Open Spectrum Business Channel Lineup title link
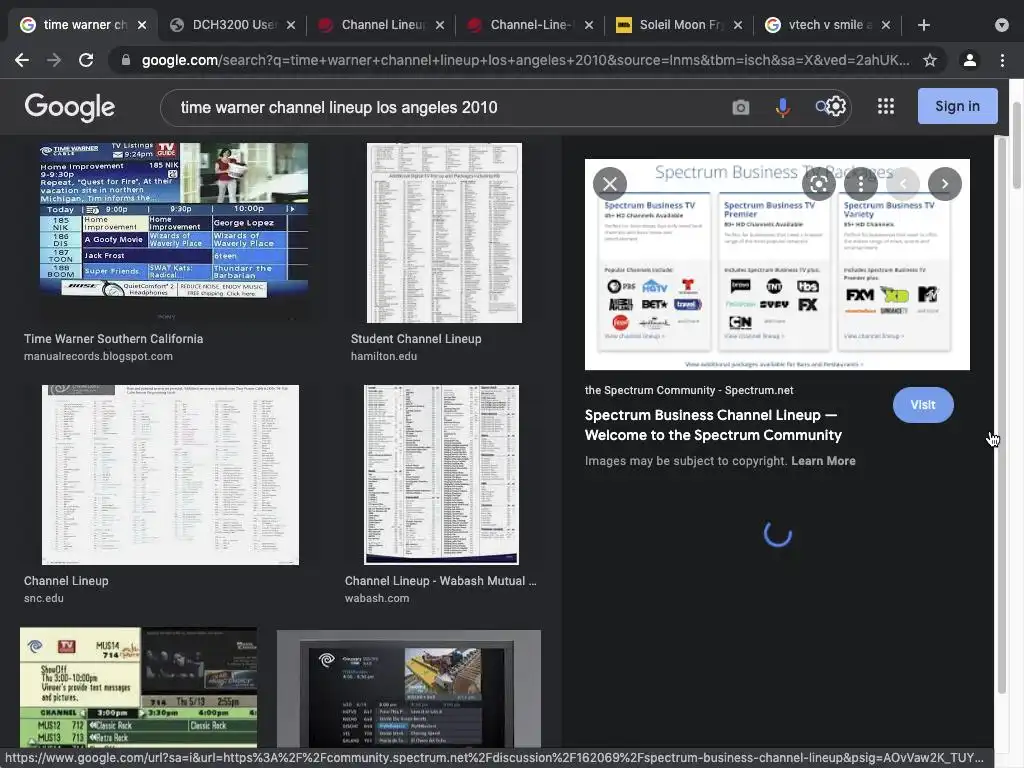1024x768 pixels. [713, 425]
